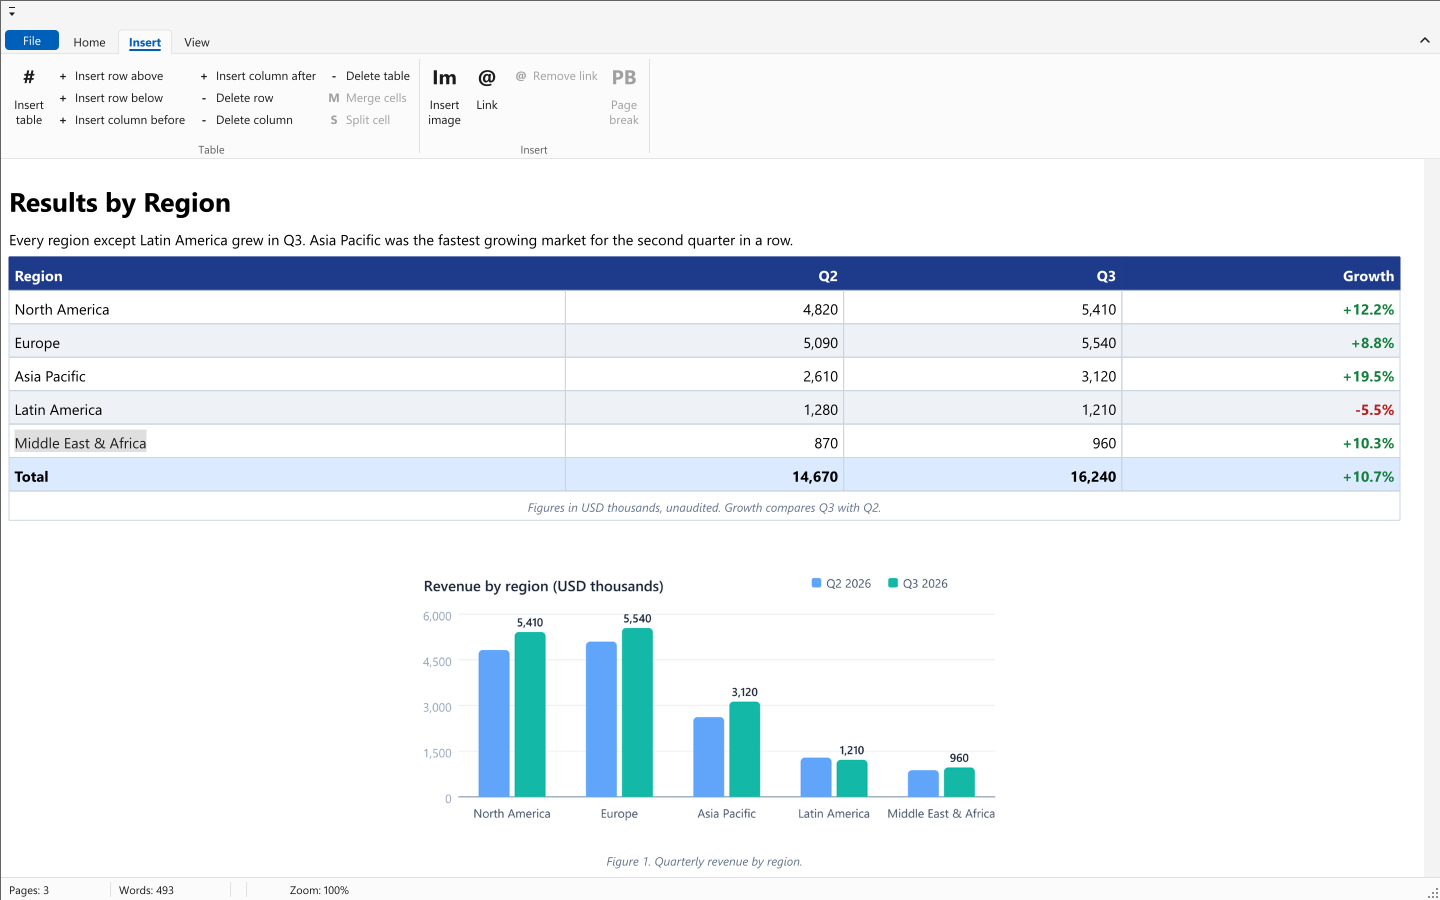This screenshot has height=900, width=1440.
Task: Click Split cell command
Action: click(x=360, y=120)
